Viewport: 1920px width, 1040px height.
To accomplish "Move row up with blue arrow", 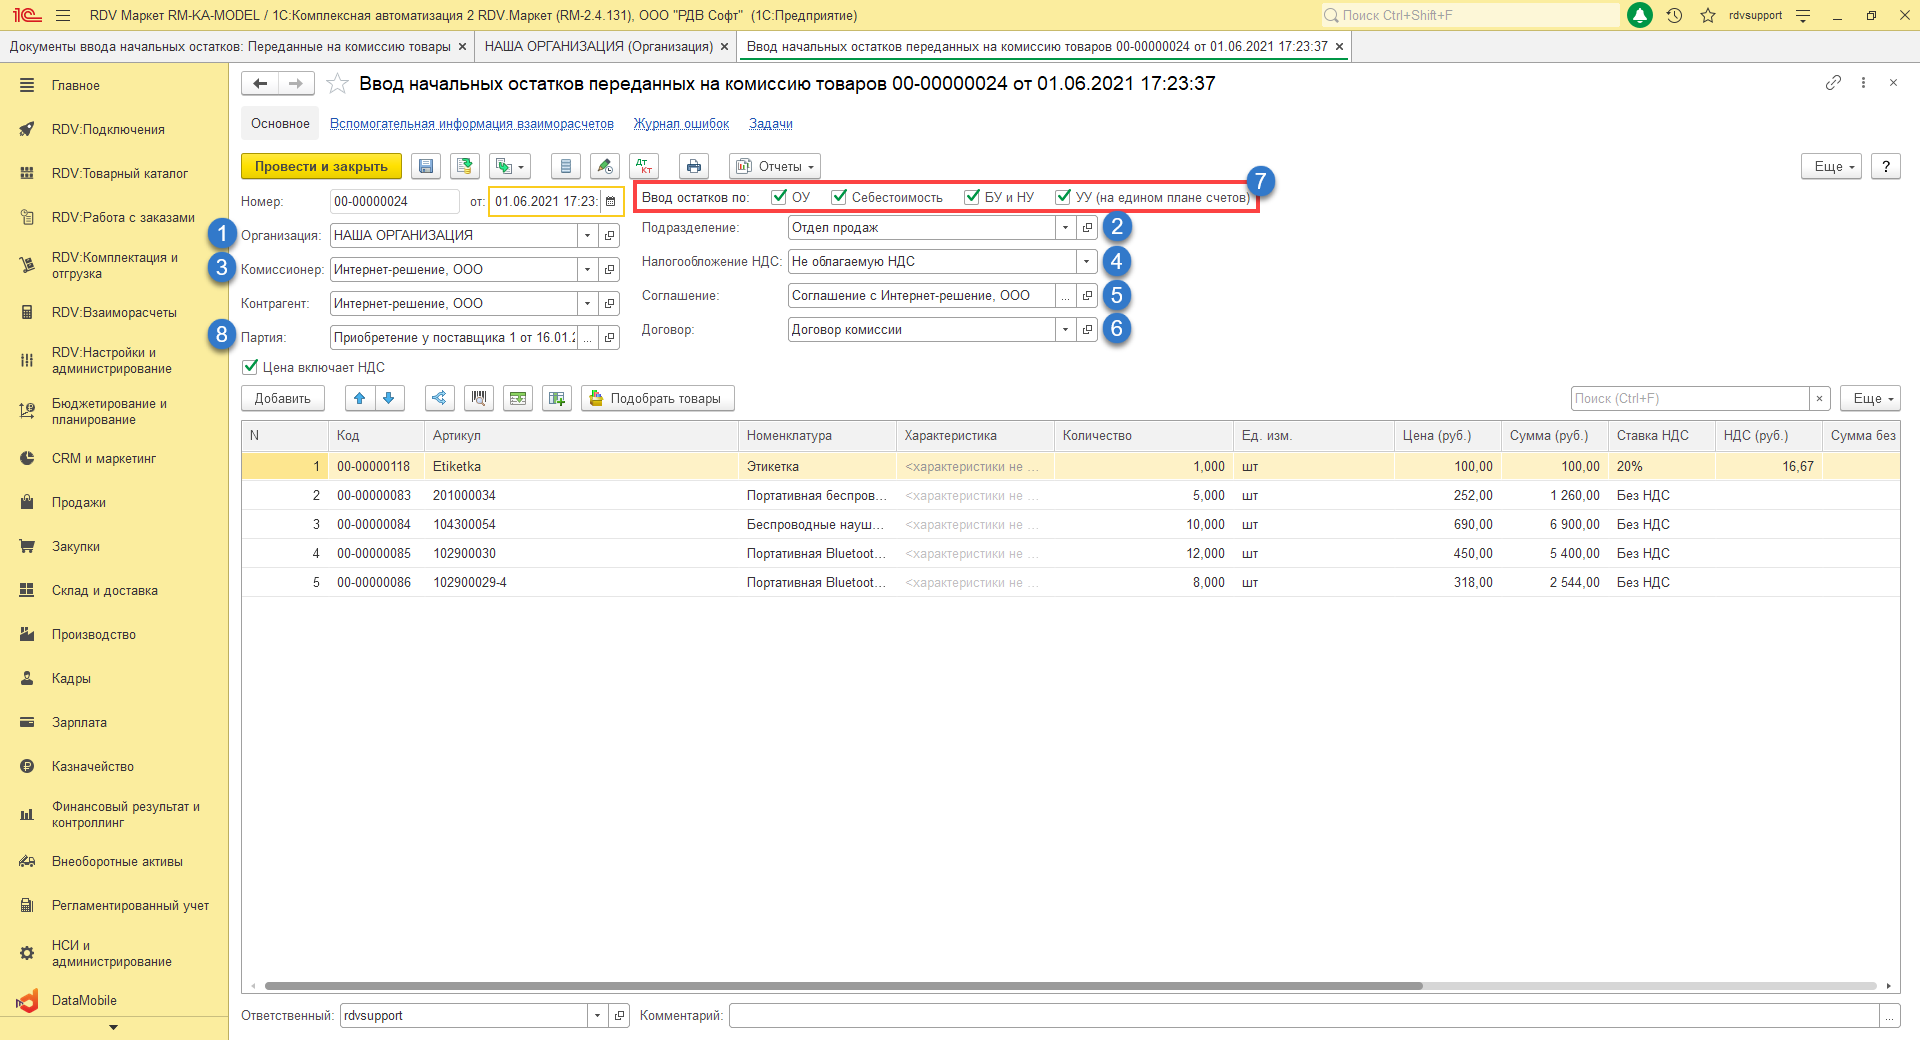I will 359,398.
